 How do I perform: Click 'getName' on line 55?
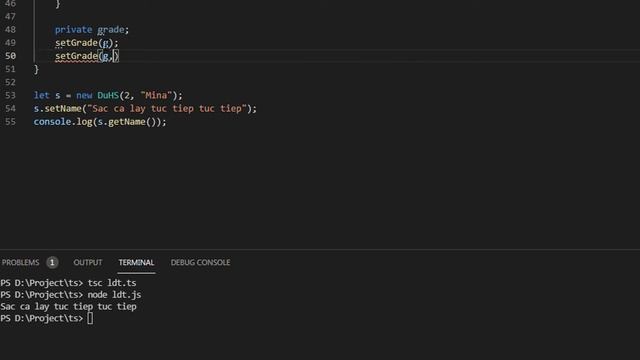point(127,122)
